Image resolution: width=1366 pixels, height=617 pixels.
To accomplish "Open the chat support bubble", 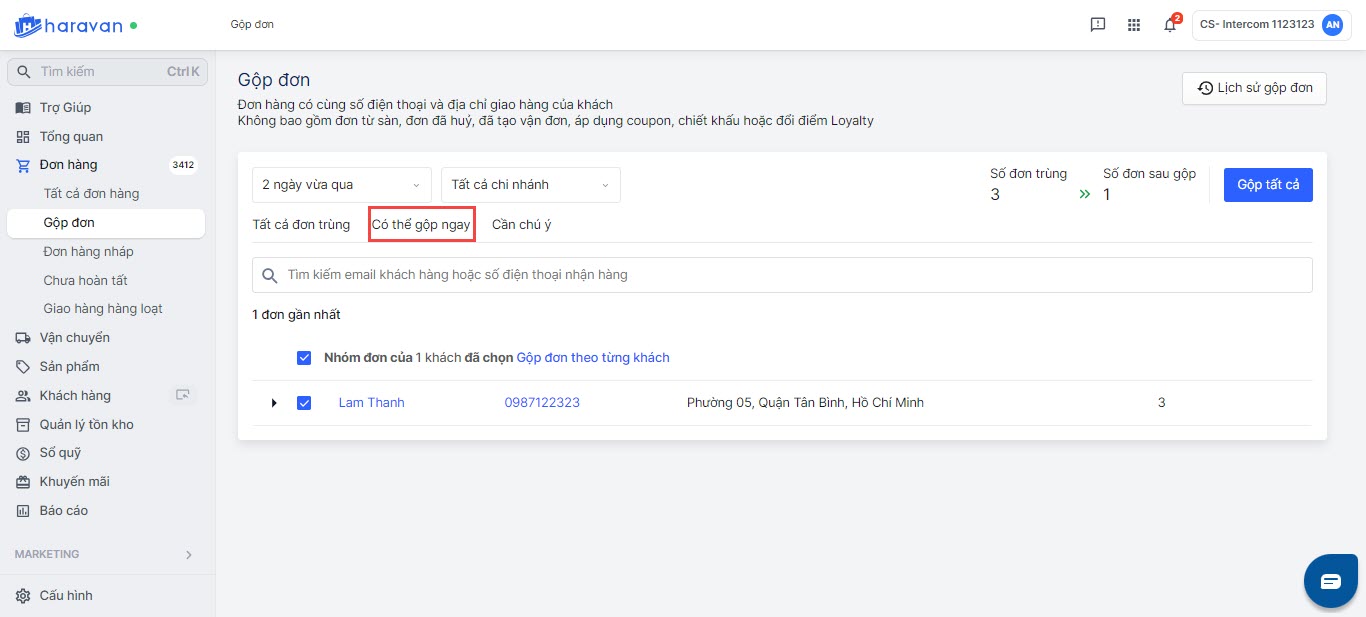I will [1330, 582].
